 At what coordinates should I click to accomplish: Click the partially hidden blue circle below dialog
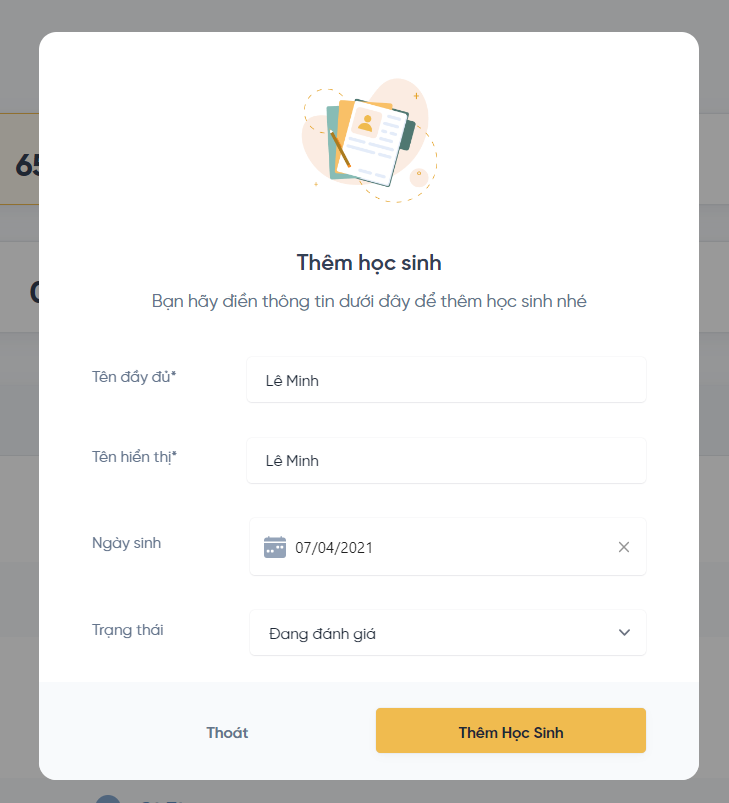(x=108, y=798)
